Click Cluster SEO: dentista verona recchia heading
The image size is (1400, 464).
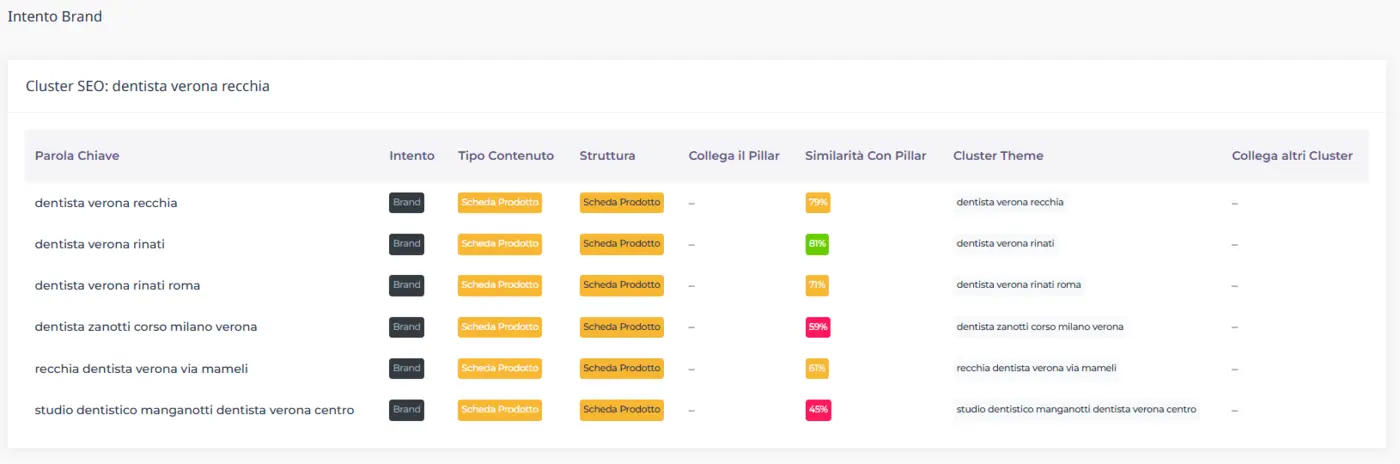(x=148, y=87)
